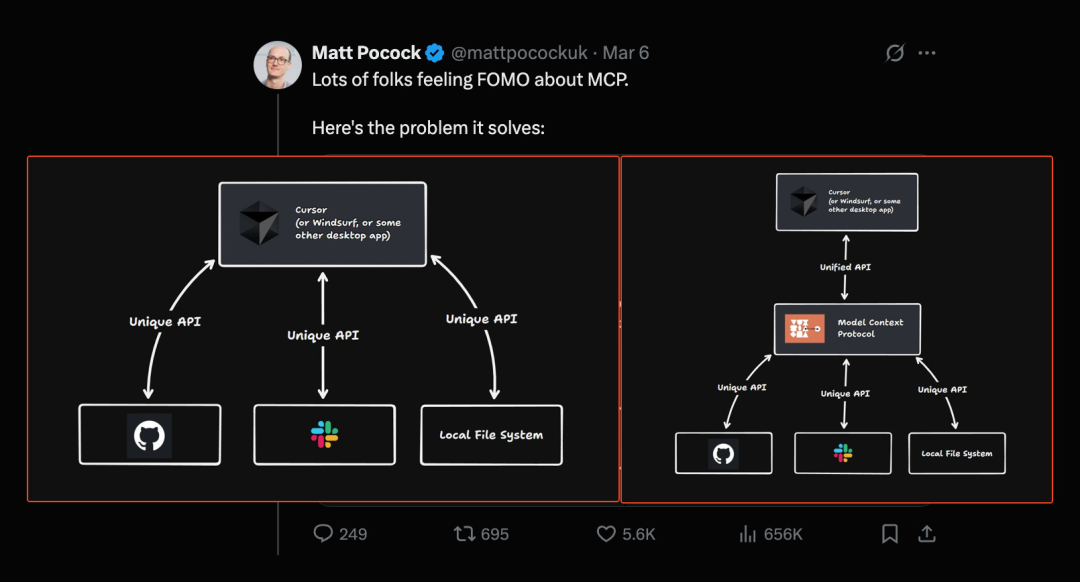The image size is (1080, 582).
Task: Open the left diagram image with three APIs
Action: point(323,329)
